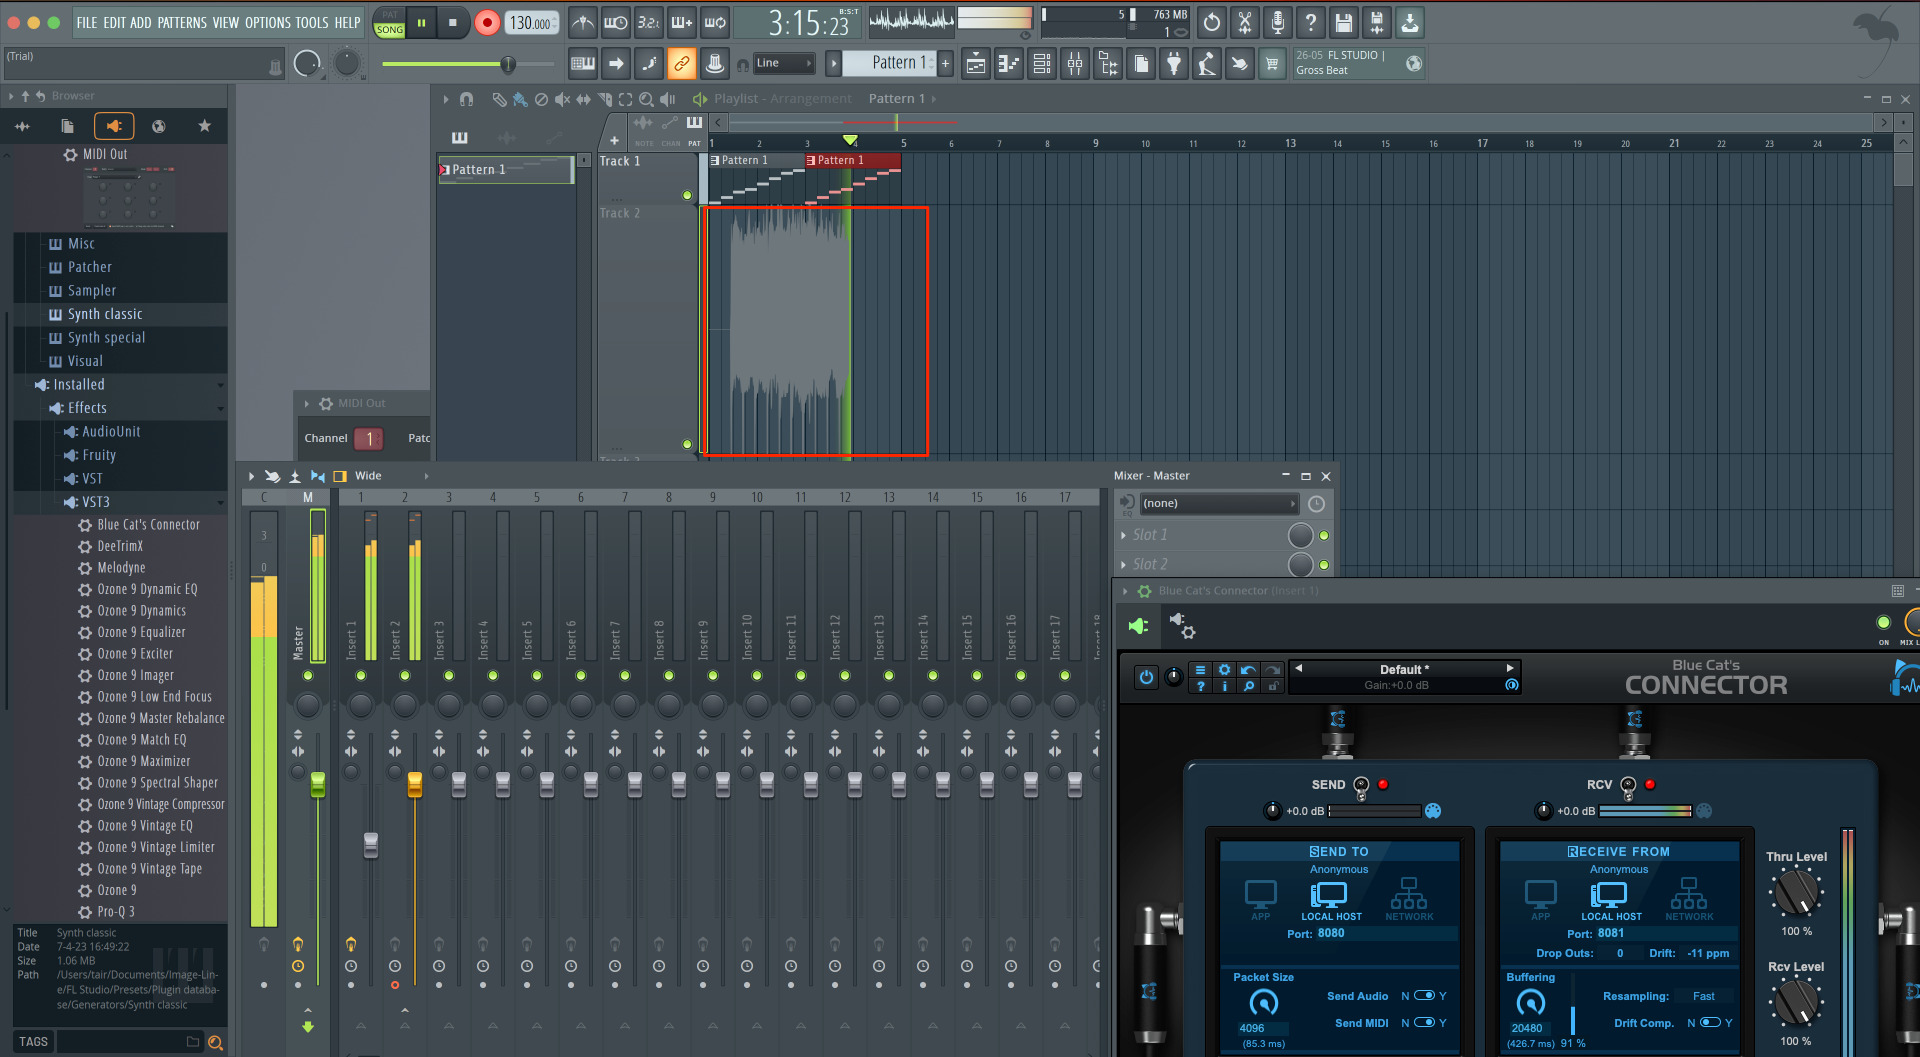
Task: Select browser files tab icon
Action: [67, 126]
